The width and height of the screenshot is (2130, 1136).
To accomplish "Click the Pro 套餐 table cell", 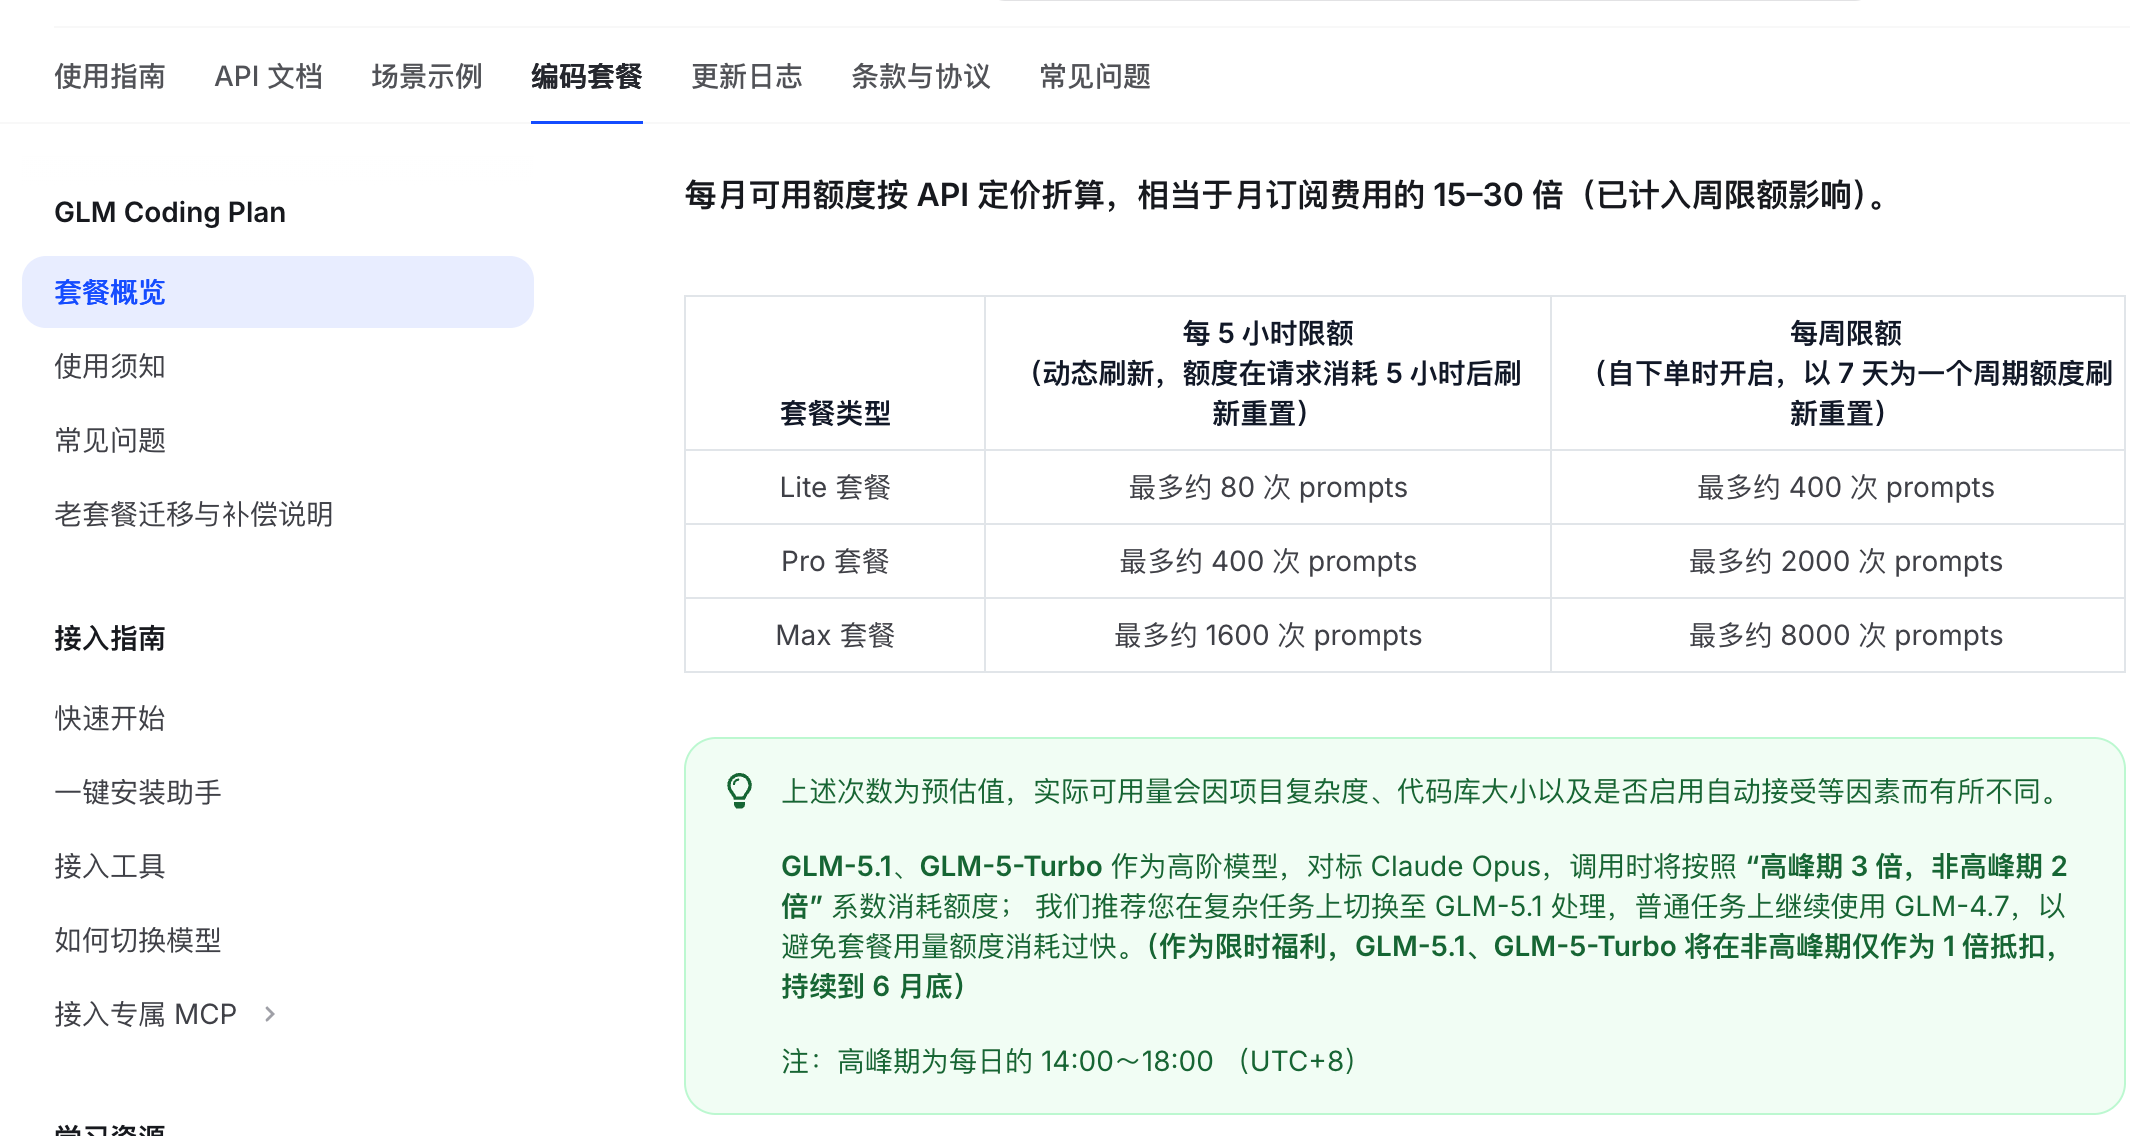I will pos(835,561).
